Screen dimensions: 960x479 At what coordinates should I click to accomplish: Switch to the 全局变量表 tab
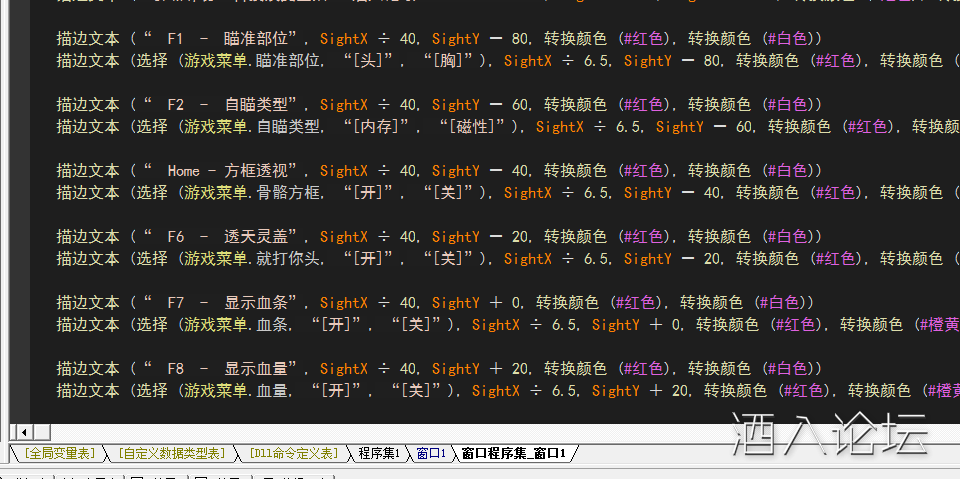pyautogui.click(x=60, y=454)
